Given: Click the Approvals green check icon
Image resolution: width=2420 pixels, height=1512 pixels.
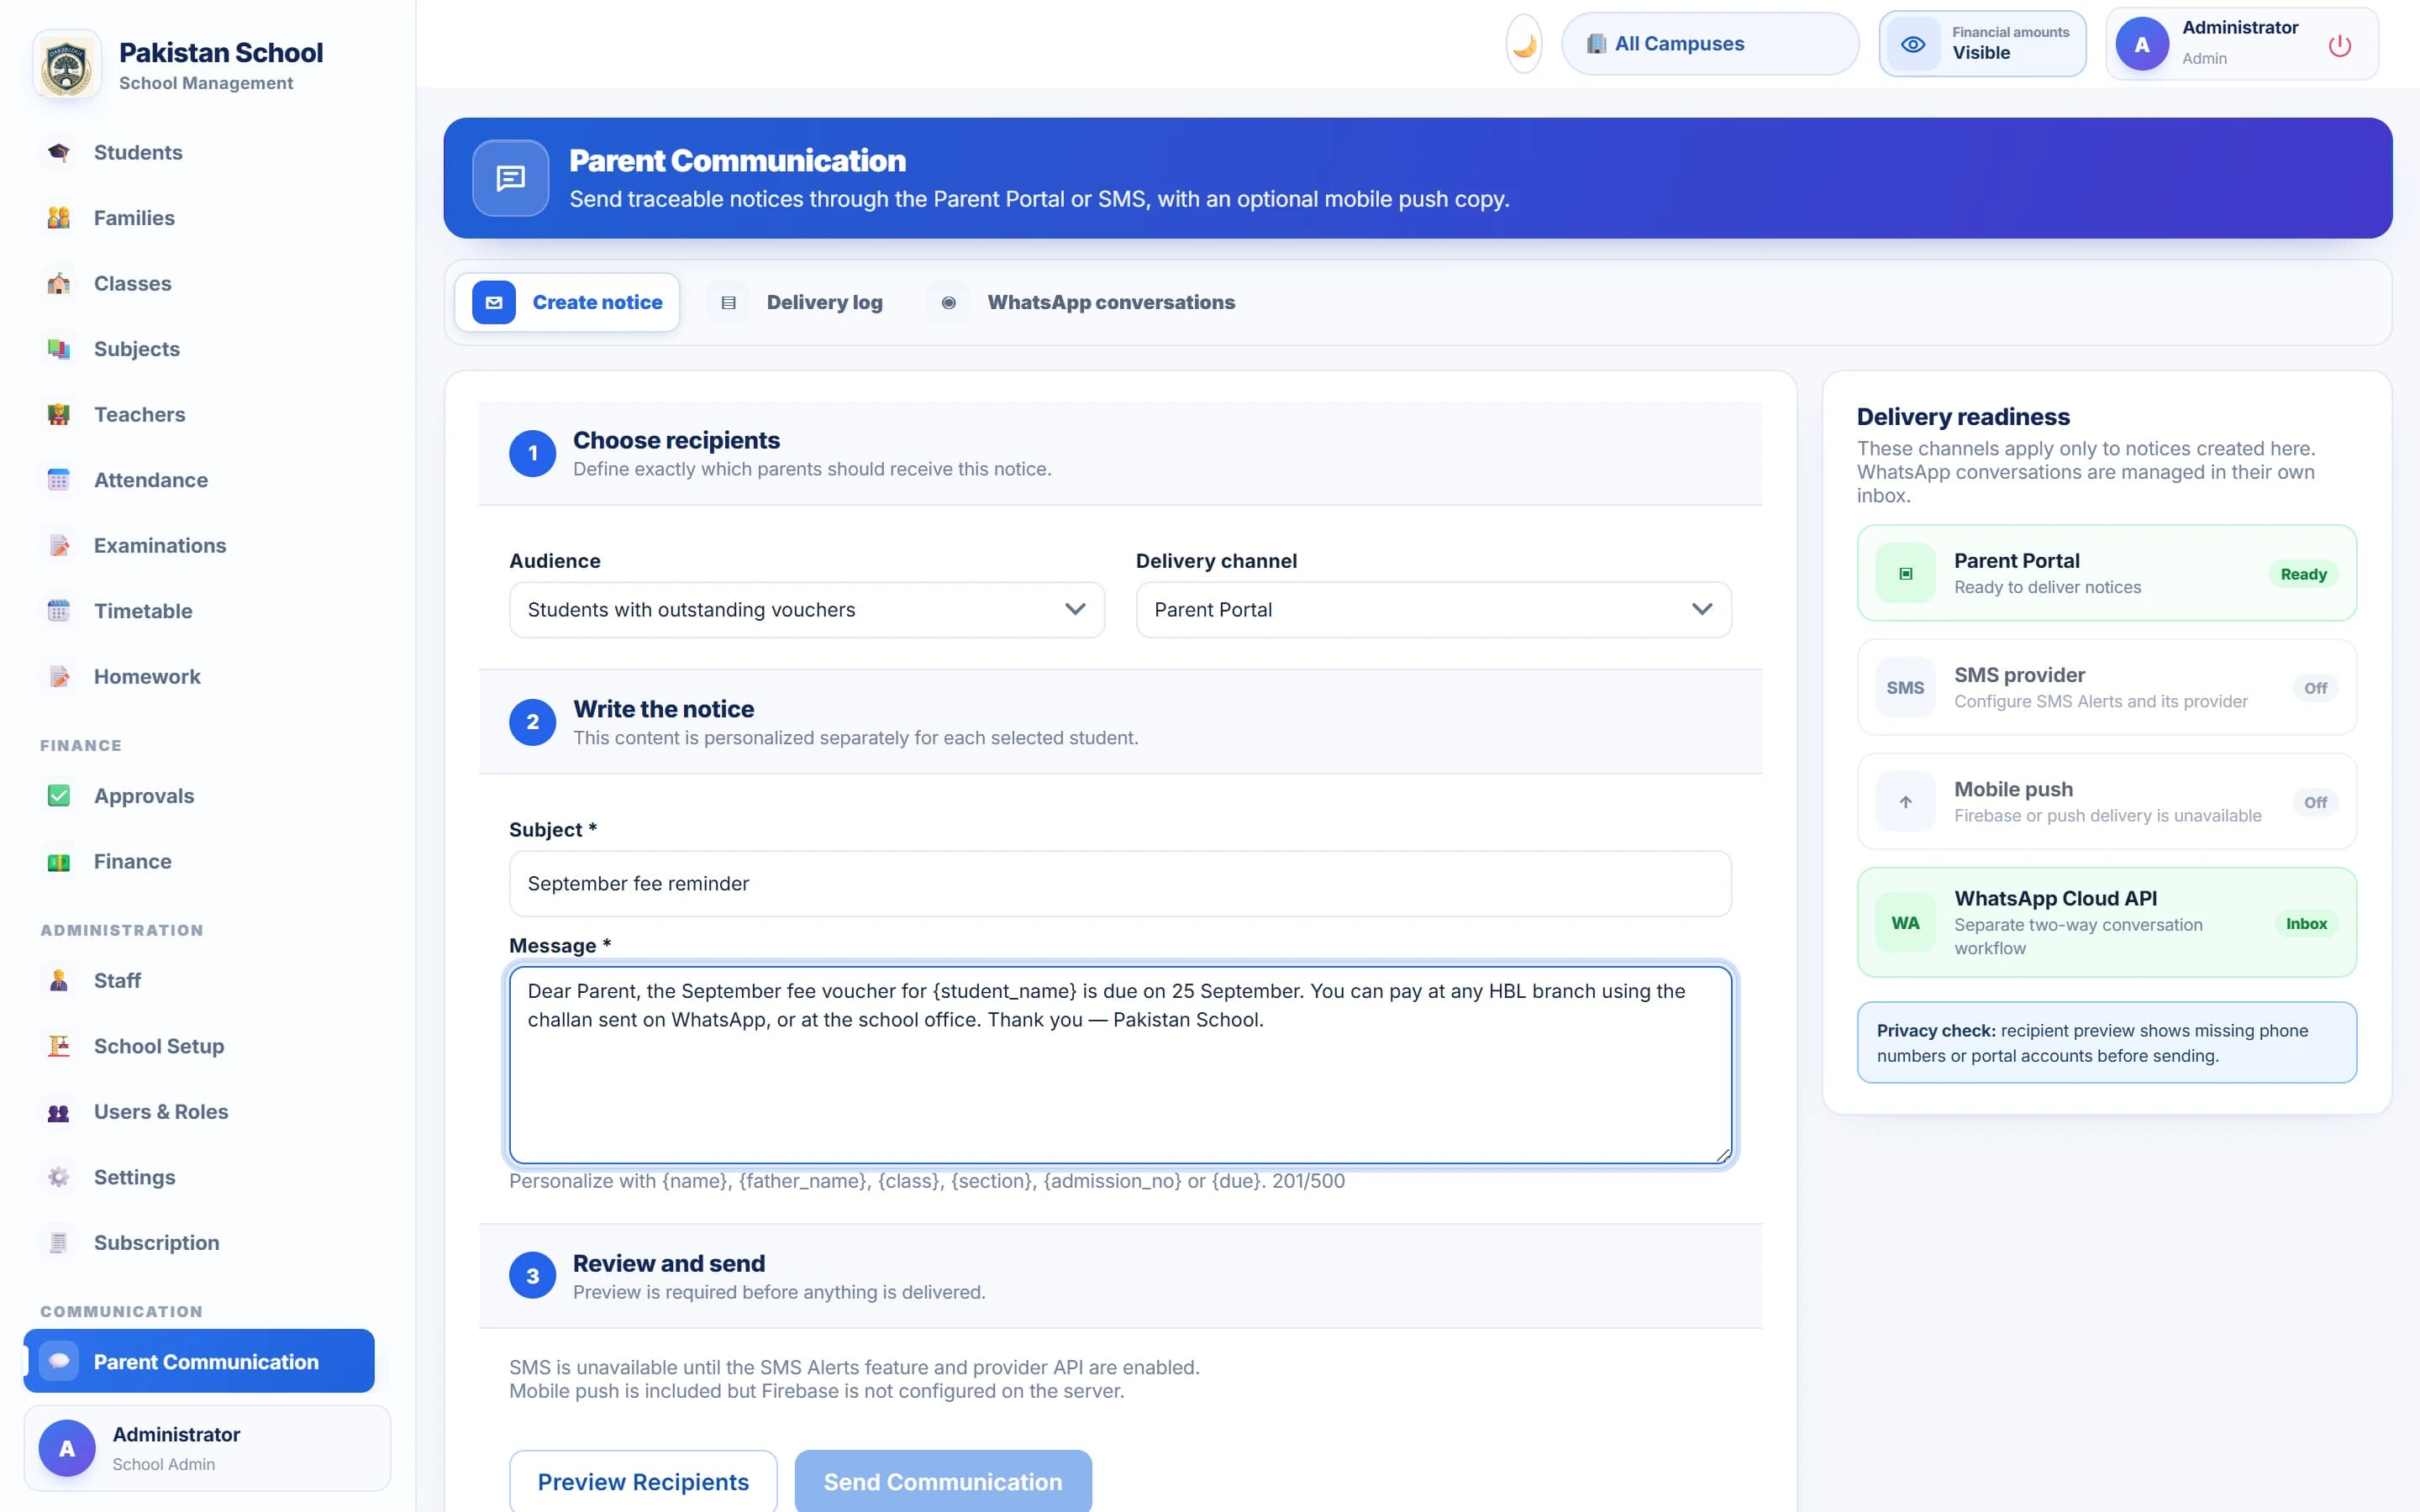Looking at the screenshot, I should coord(59,796).
